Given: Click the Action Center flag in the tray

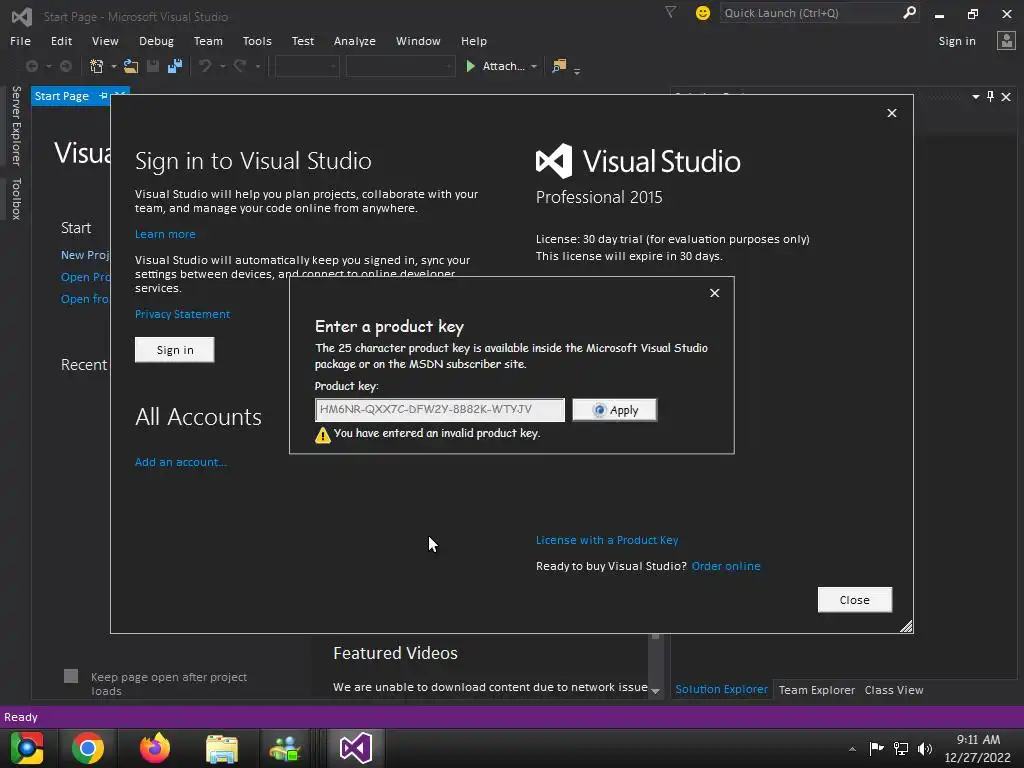Looking at the screenshot, I should click(876, 748).
